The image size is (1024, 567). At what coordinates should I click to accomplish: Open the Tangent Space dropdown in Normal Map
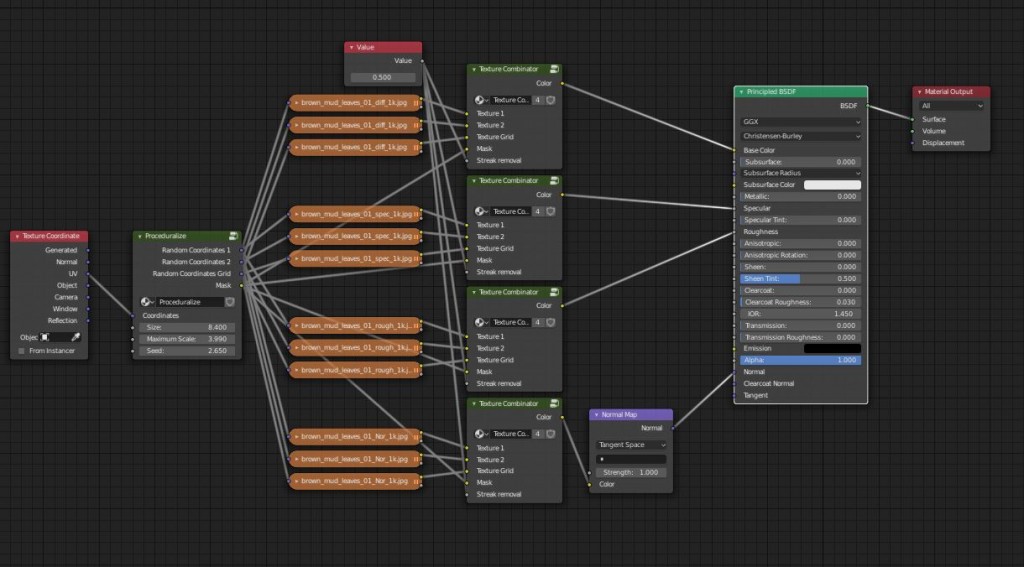[630, 445]
